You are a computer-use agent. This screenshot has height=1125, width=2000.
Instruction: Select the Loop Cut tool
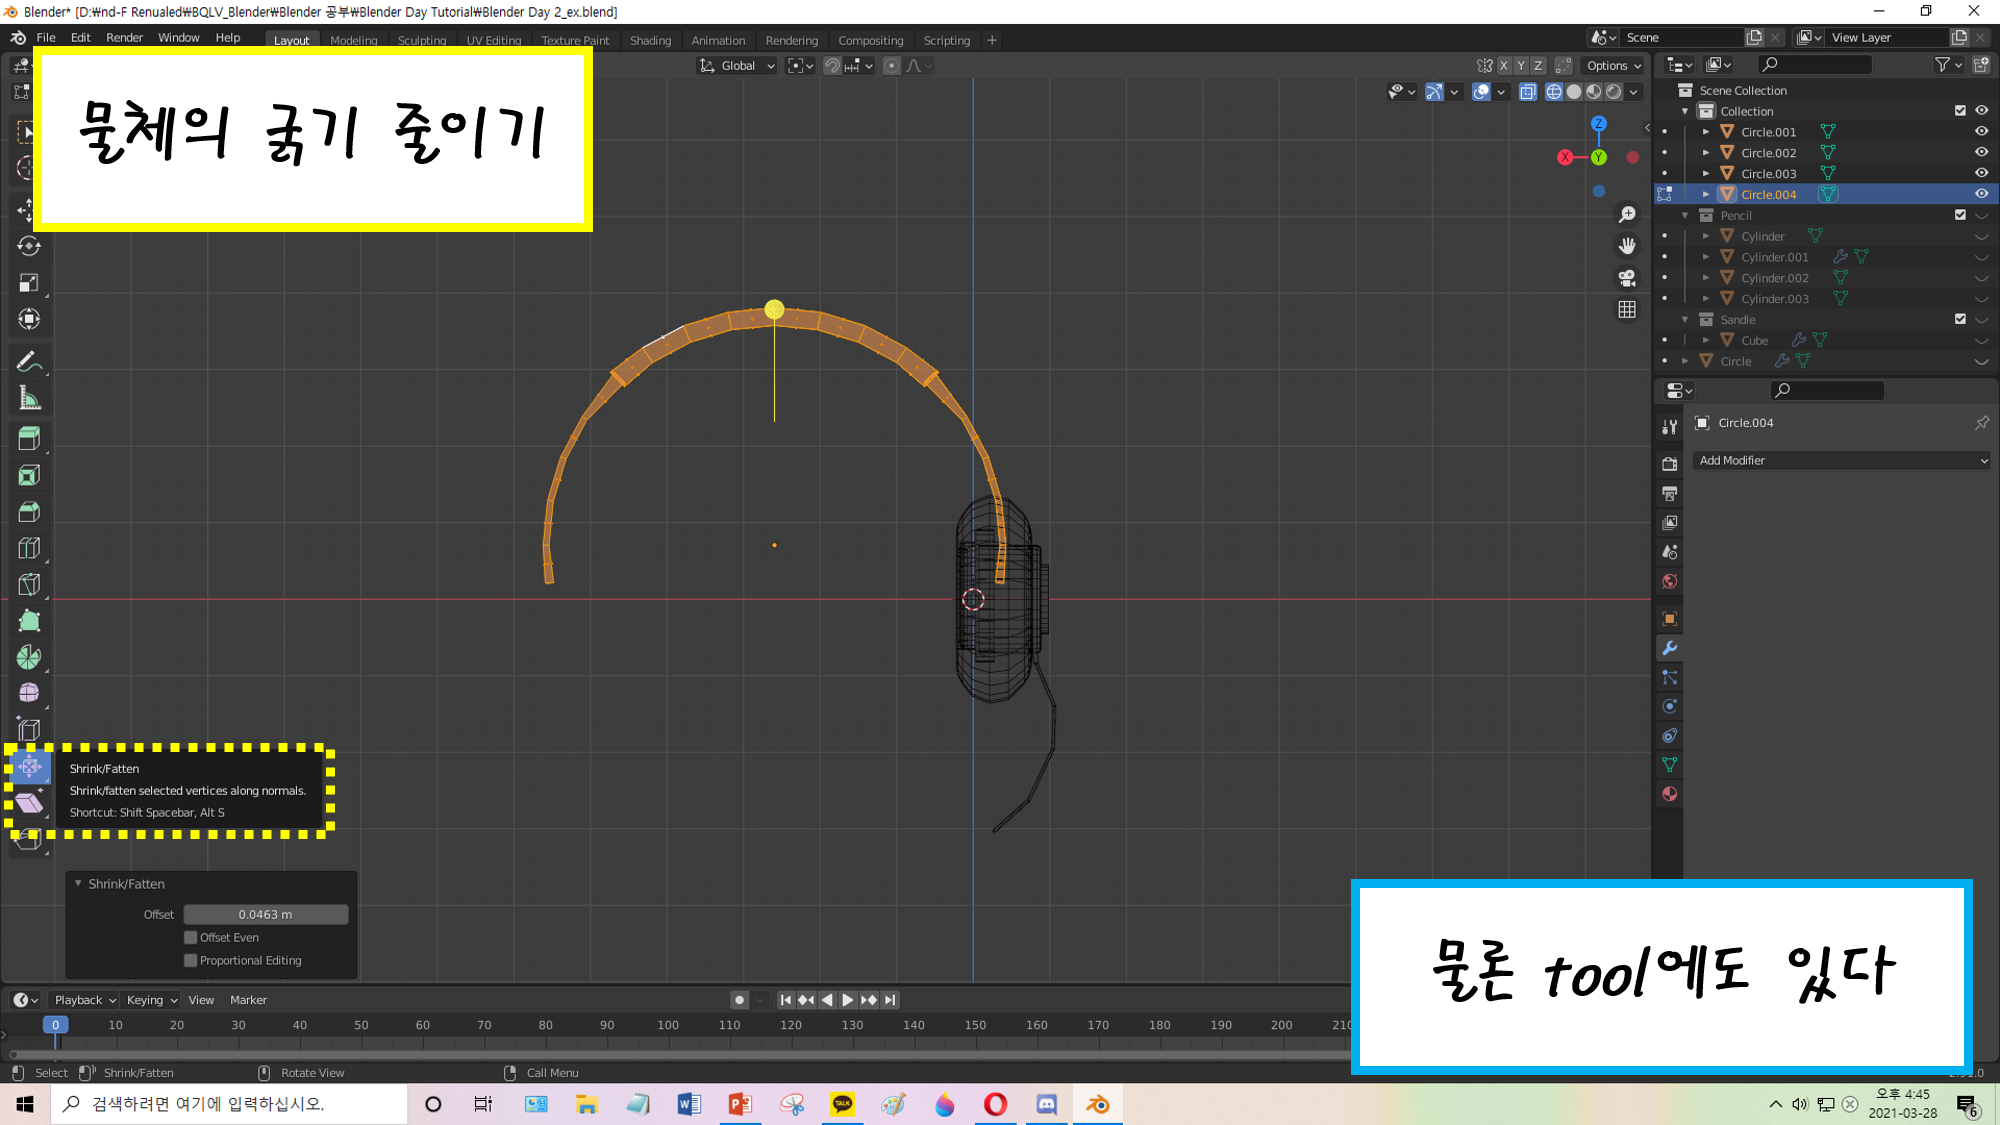pos(29,548)
